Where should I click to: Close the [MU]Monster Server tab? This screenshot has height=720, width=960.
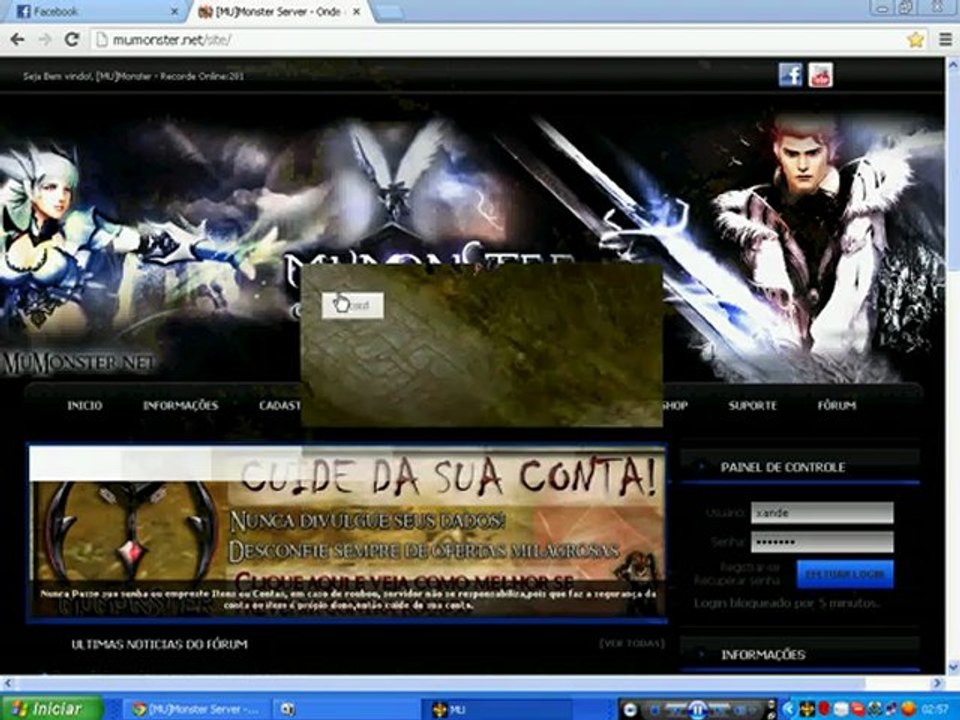click(x=357, y=12)
